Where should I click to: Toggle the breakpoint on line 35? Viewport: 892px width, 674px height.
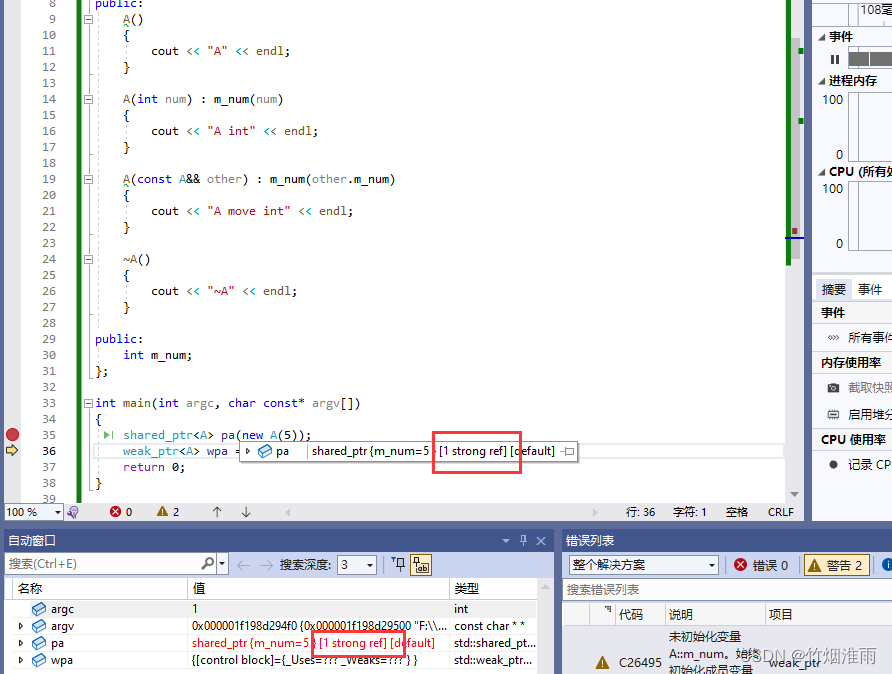13,435
